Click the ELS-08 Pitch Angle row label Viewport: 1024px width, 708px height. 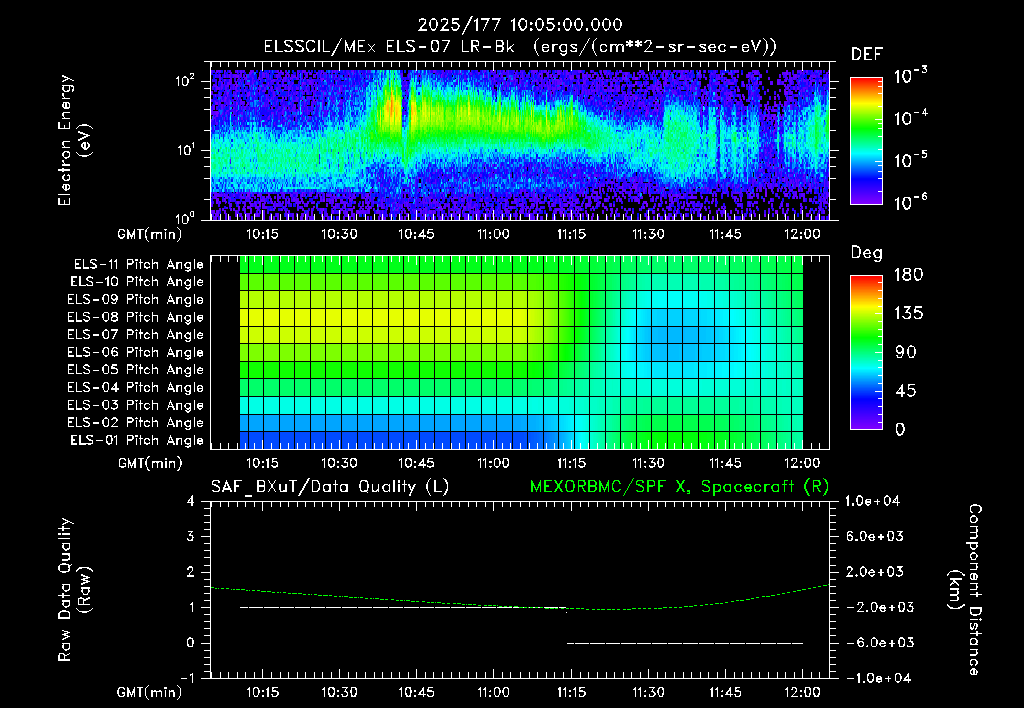[136, 317]
